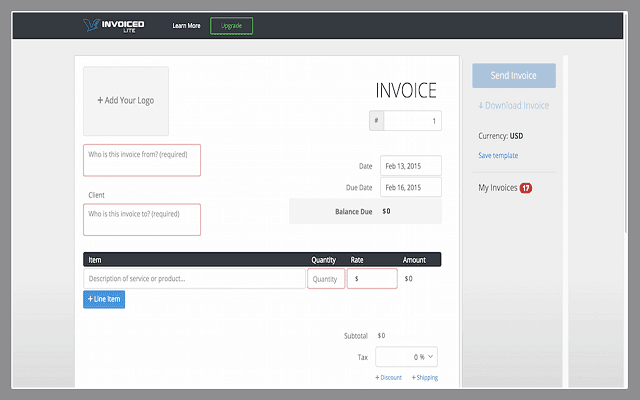Add a new Line Item
Viewport: 640px width, 400px height.
105,300
